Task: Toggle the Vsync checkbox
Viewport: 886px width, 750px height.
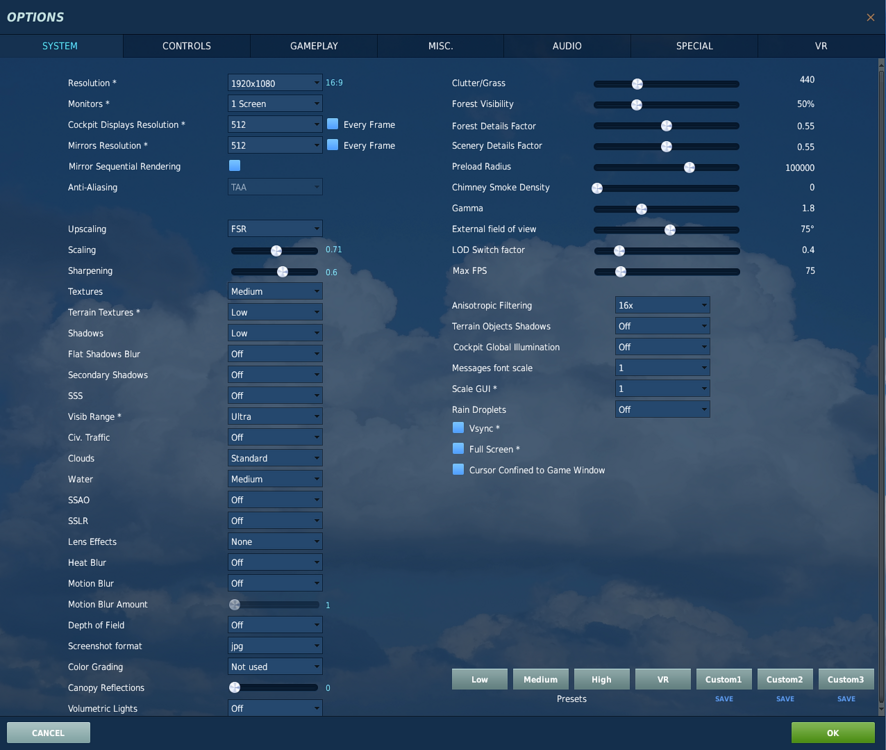Action: point(458,427)
